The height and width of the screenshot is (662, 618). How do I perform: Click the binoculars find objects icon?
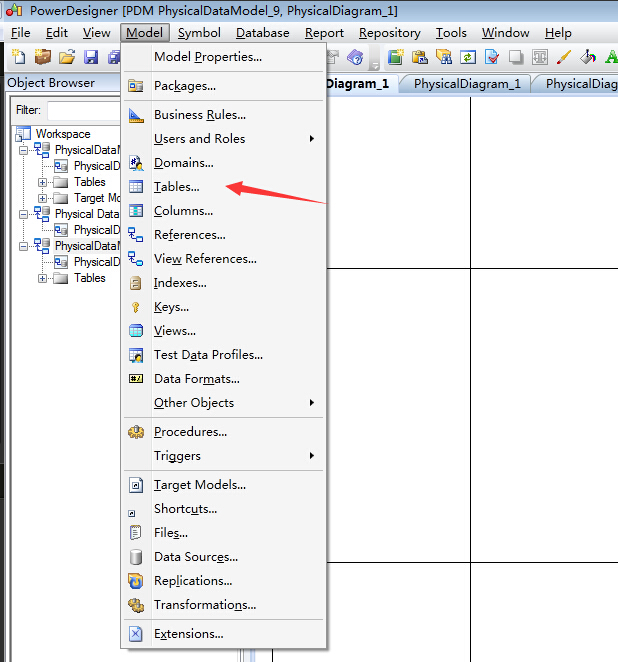coord(444,57)
